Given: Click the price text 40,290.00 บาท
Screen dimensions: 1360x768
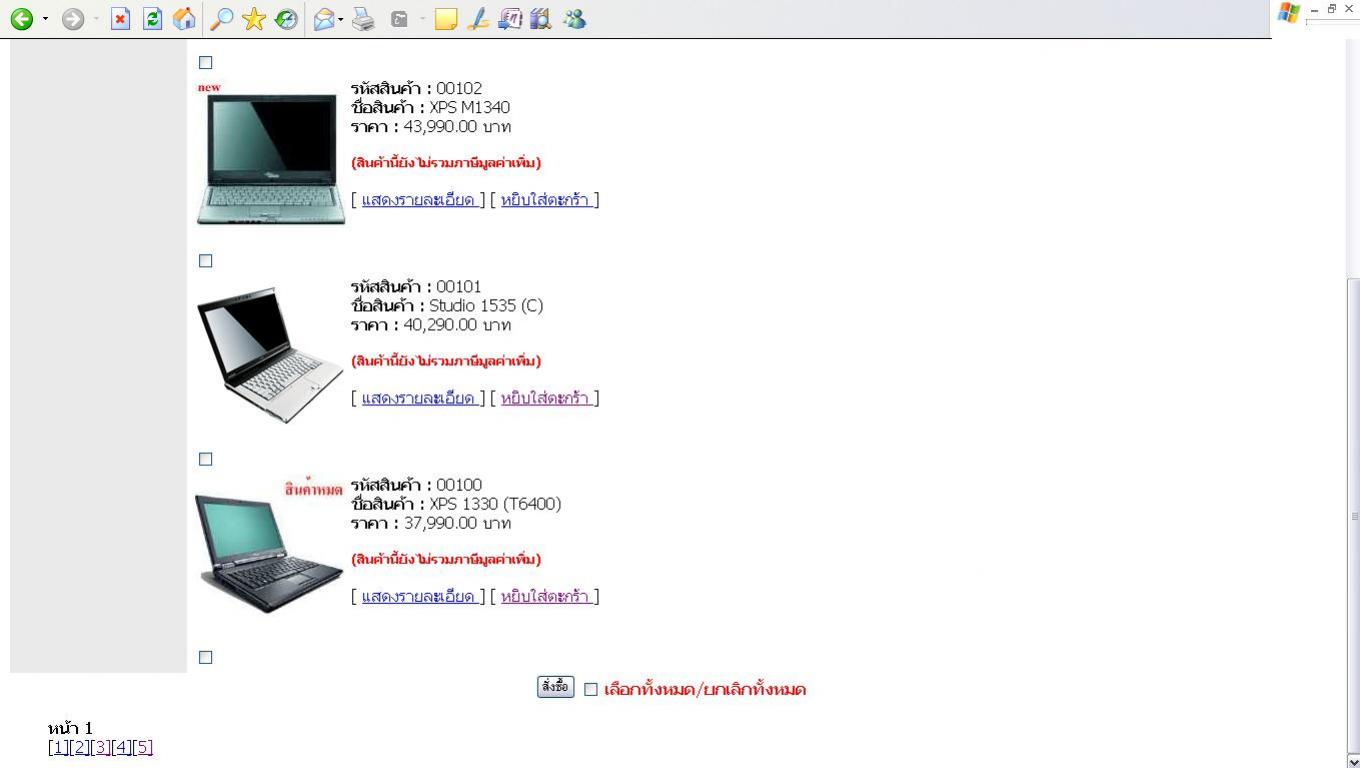Looking at the screenshot, I should point(457,324).
